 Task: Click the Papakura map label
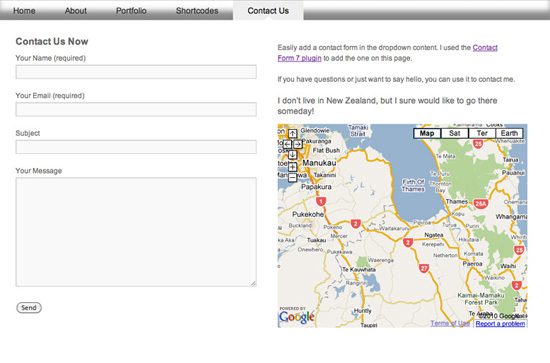point(316,187)
